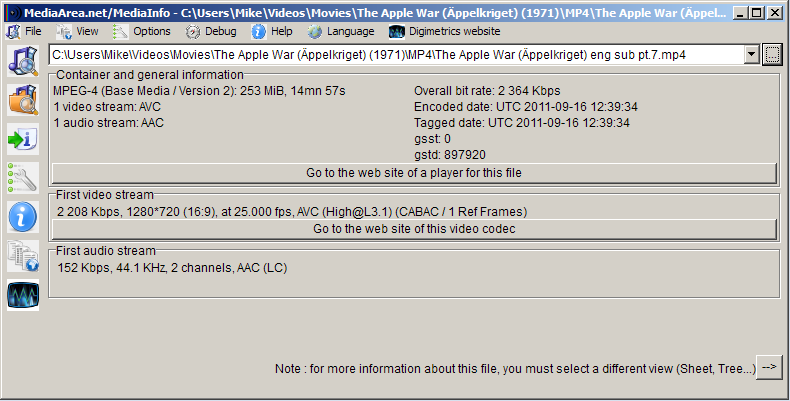Viewport: 790px width, 401px height.
Task: Click the documents-and-globe sidebar icon
Action: (22, 255)
